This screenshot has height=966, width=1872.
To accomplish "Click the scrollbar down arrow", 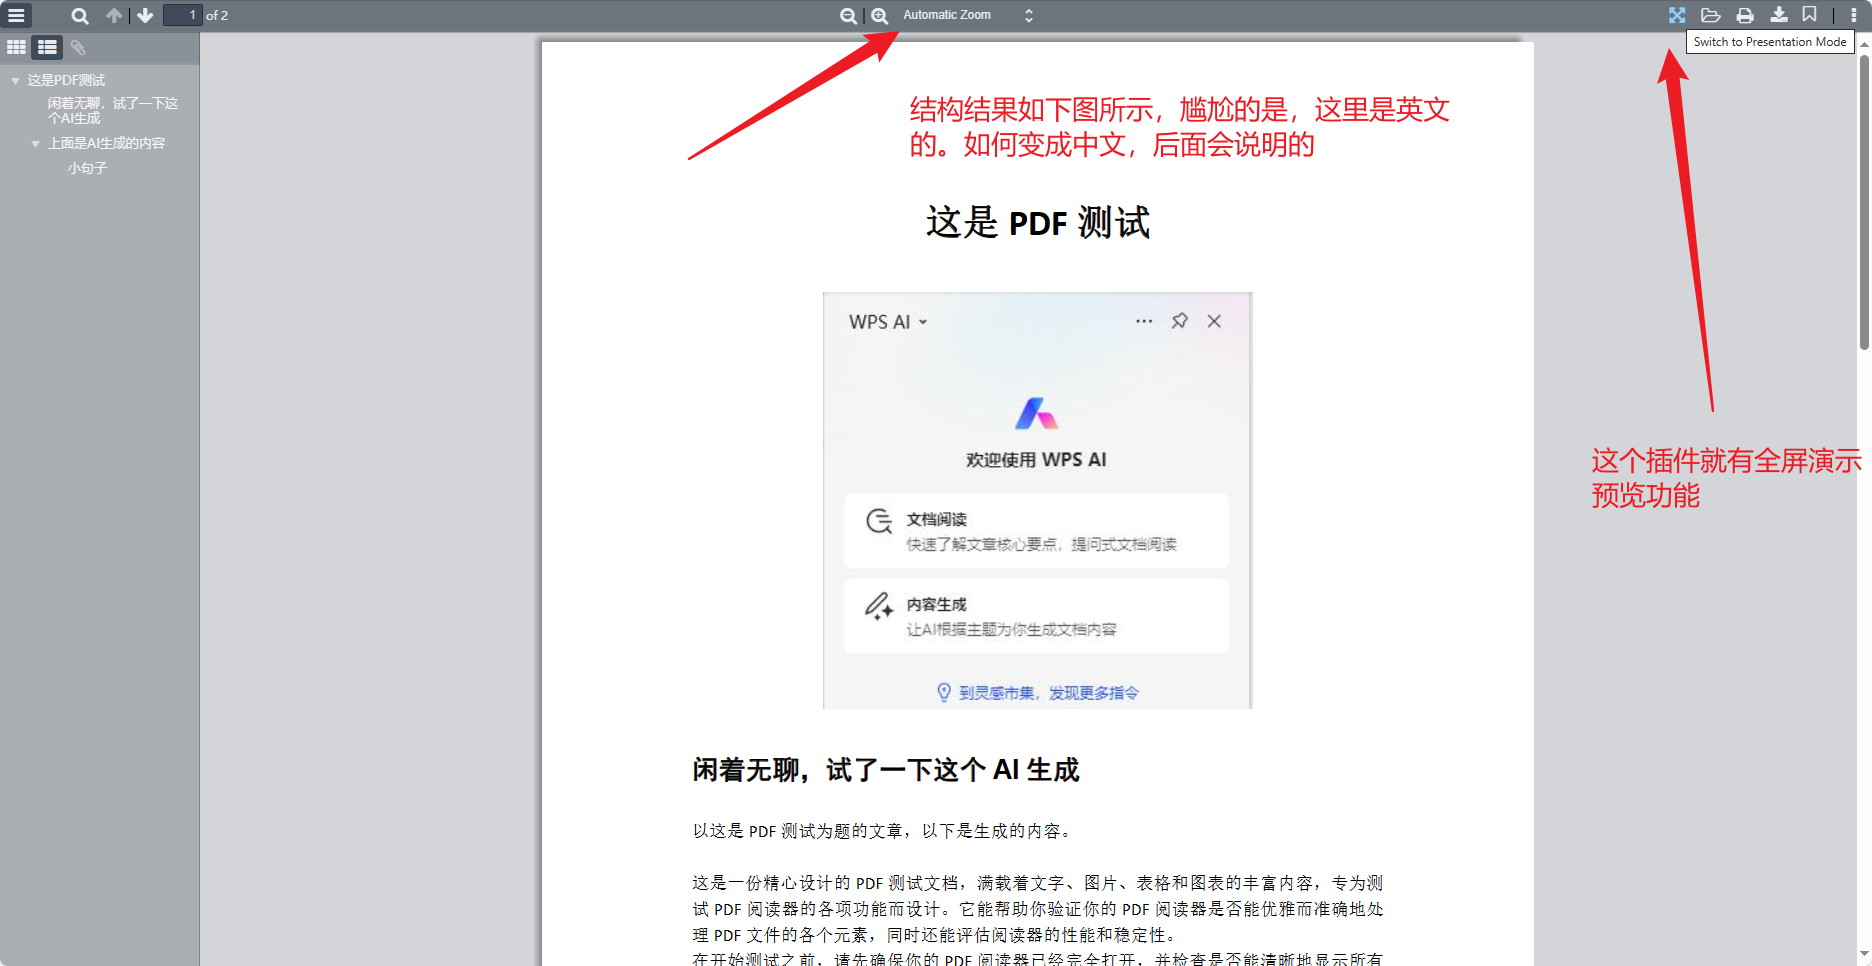I will (1864, 955).
